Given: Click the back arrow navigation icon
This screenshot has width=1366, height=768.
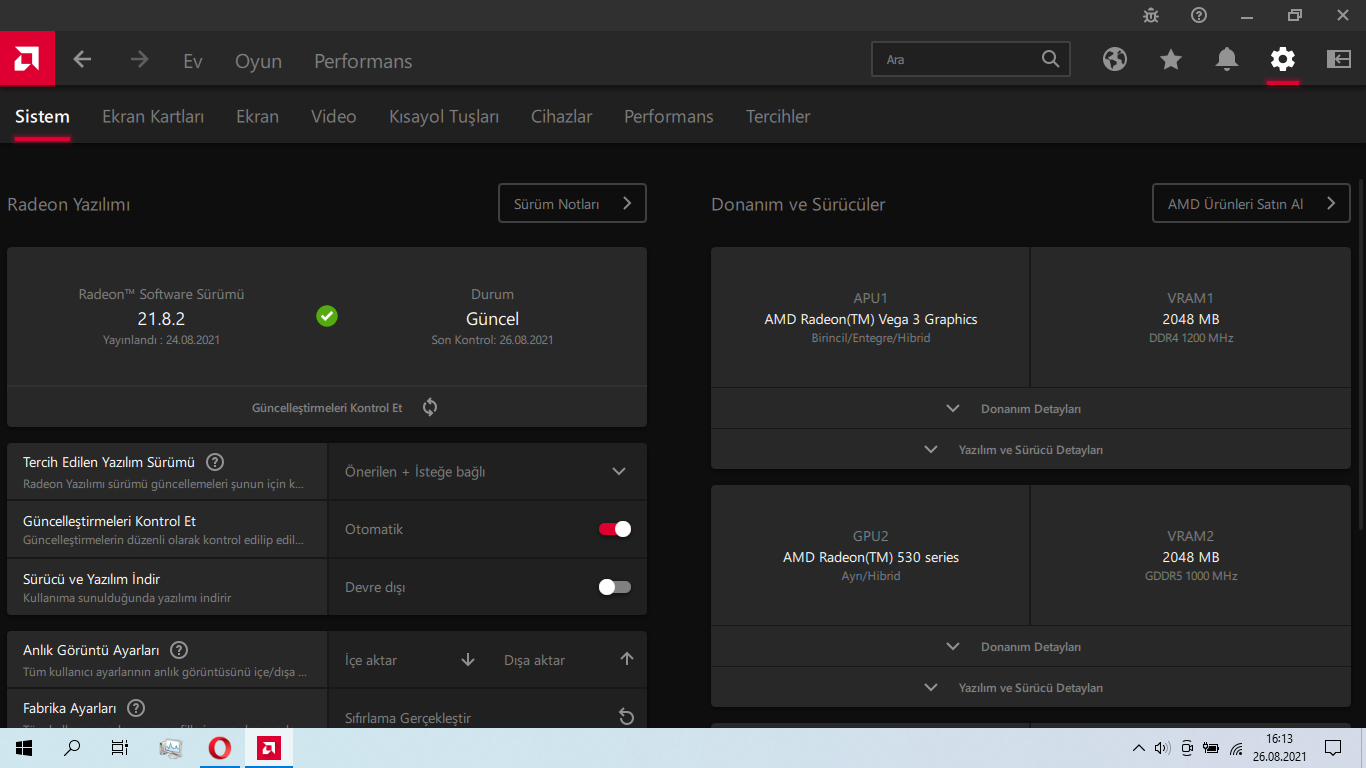Looking at the screenshot, I should (82, 60).
